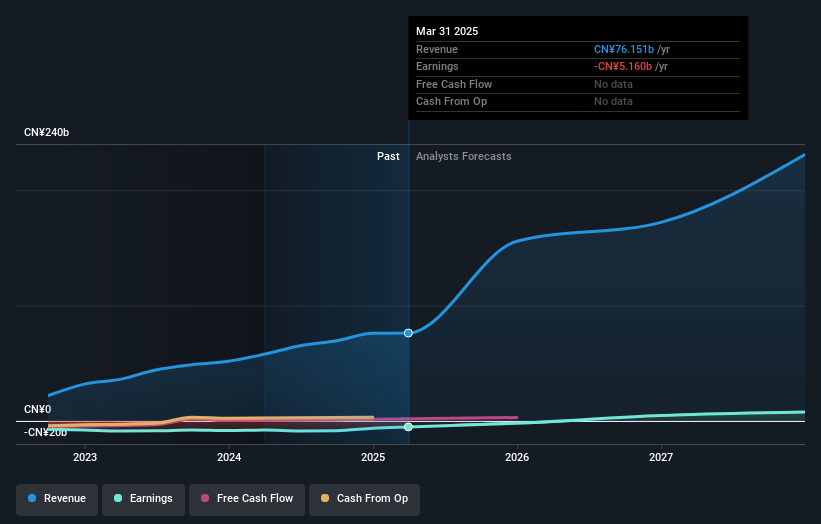Click the revenue data point marker on blue line

408,333
